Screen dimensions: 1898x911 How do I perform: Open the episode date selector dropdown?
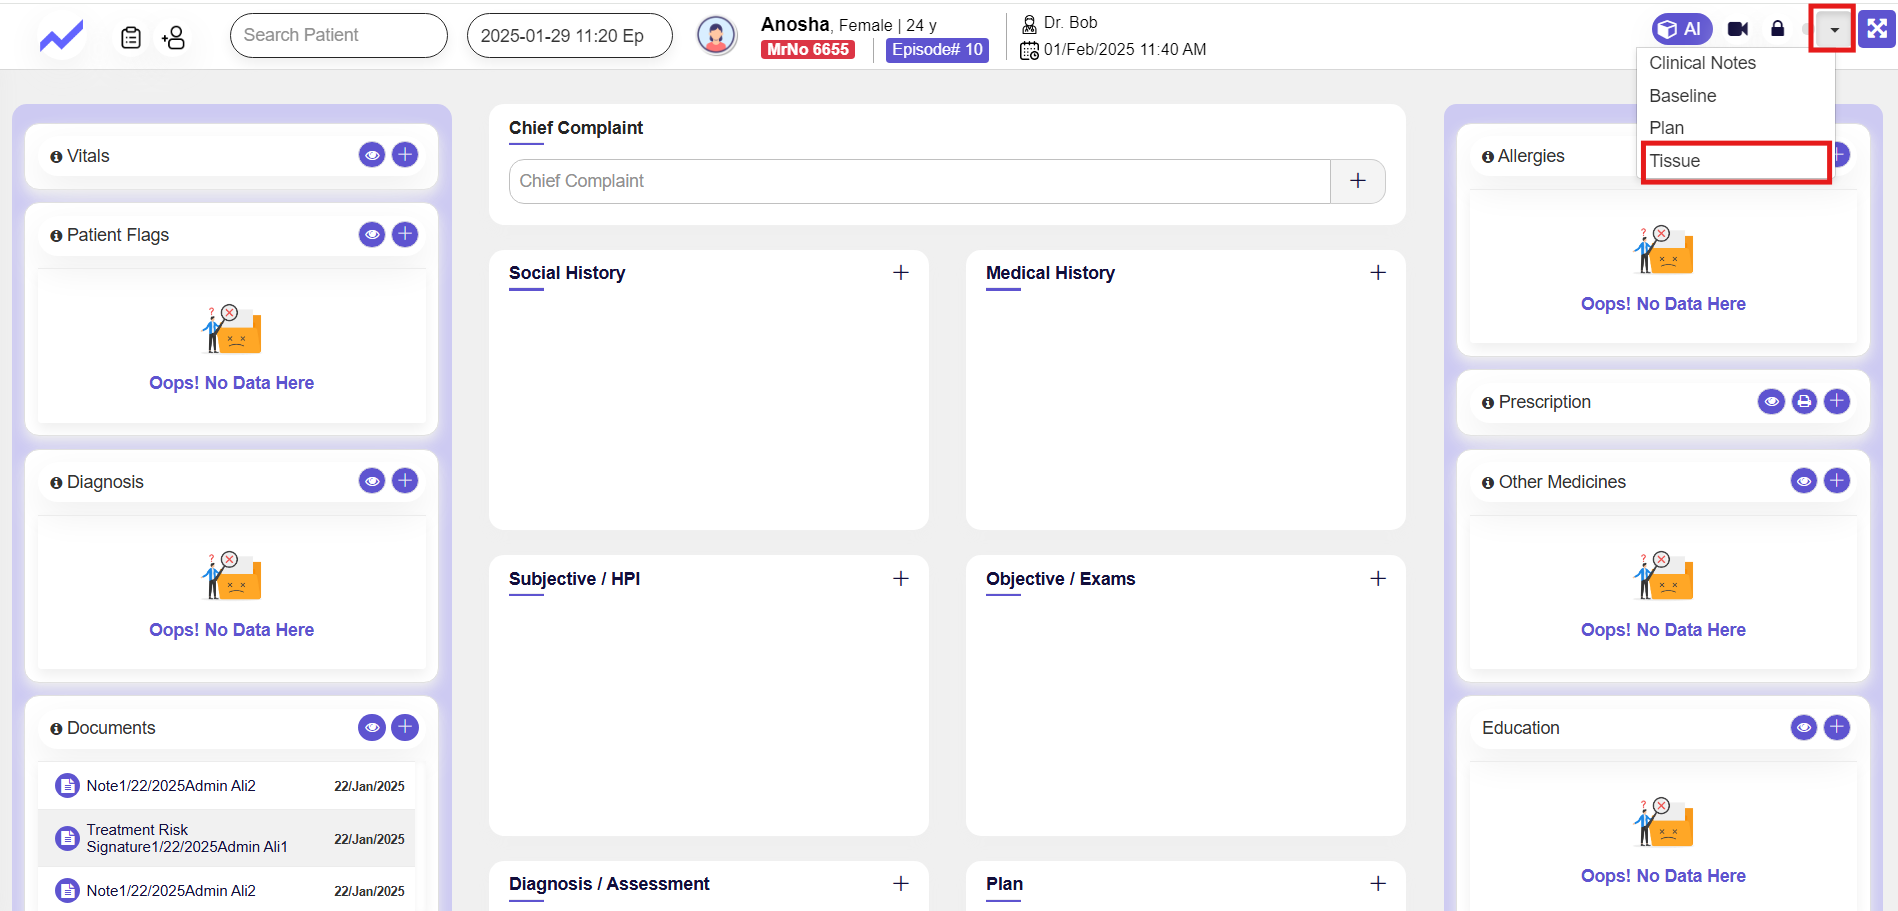pos(569,36)
